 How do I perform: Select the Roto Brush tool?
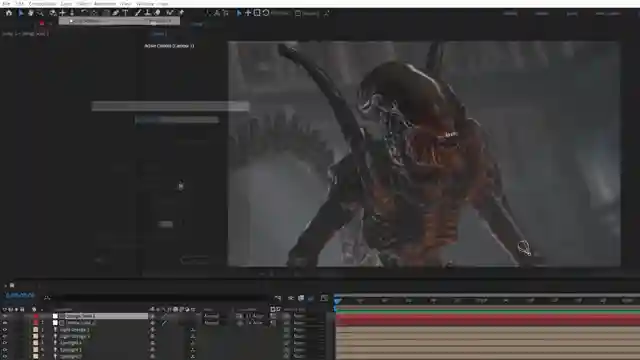tap(170, 13)
